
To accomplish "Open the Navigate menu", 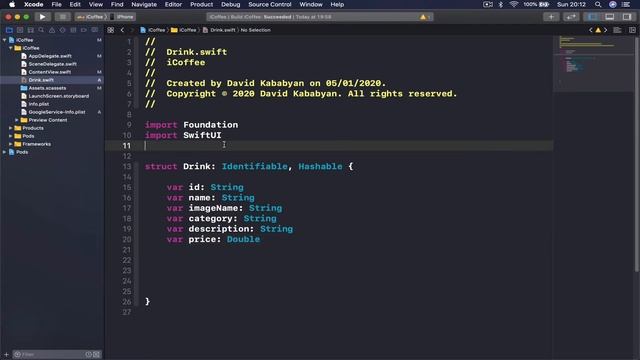I will (x=144, y=4).
